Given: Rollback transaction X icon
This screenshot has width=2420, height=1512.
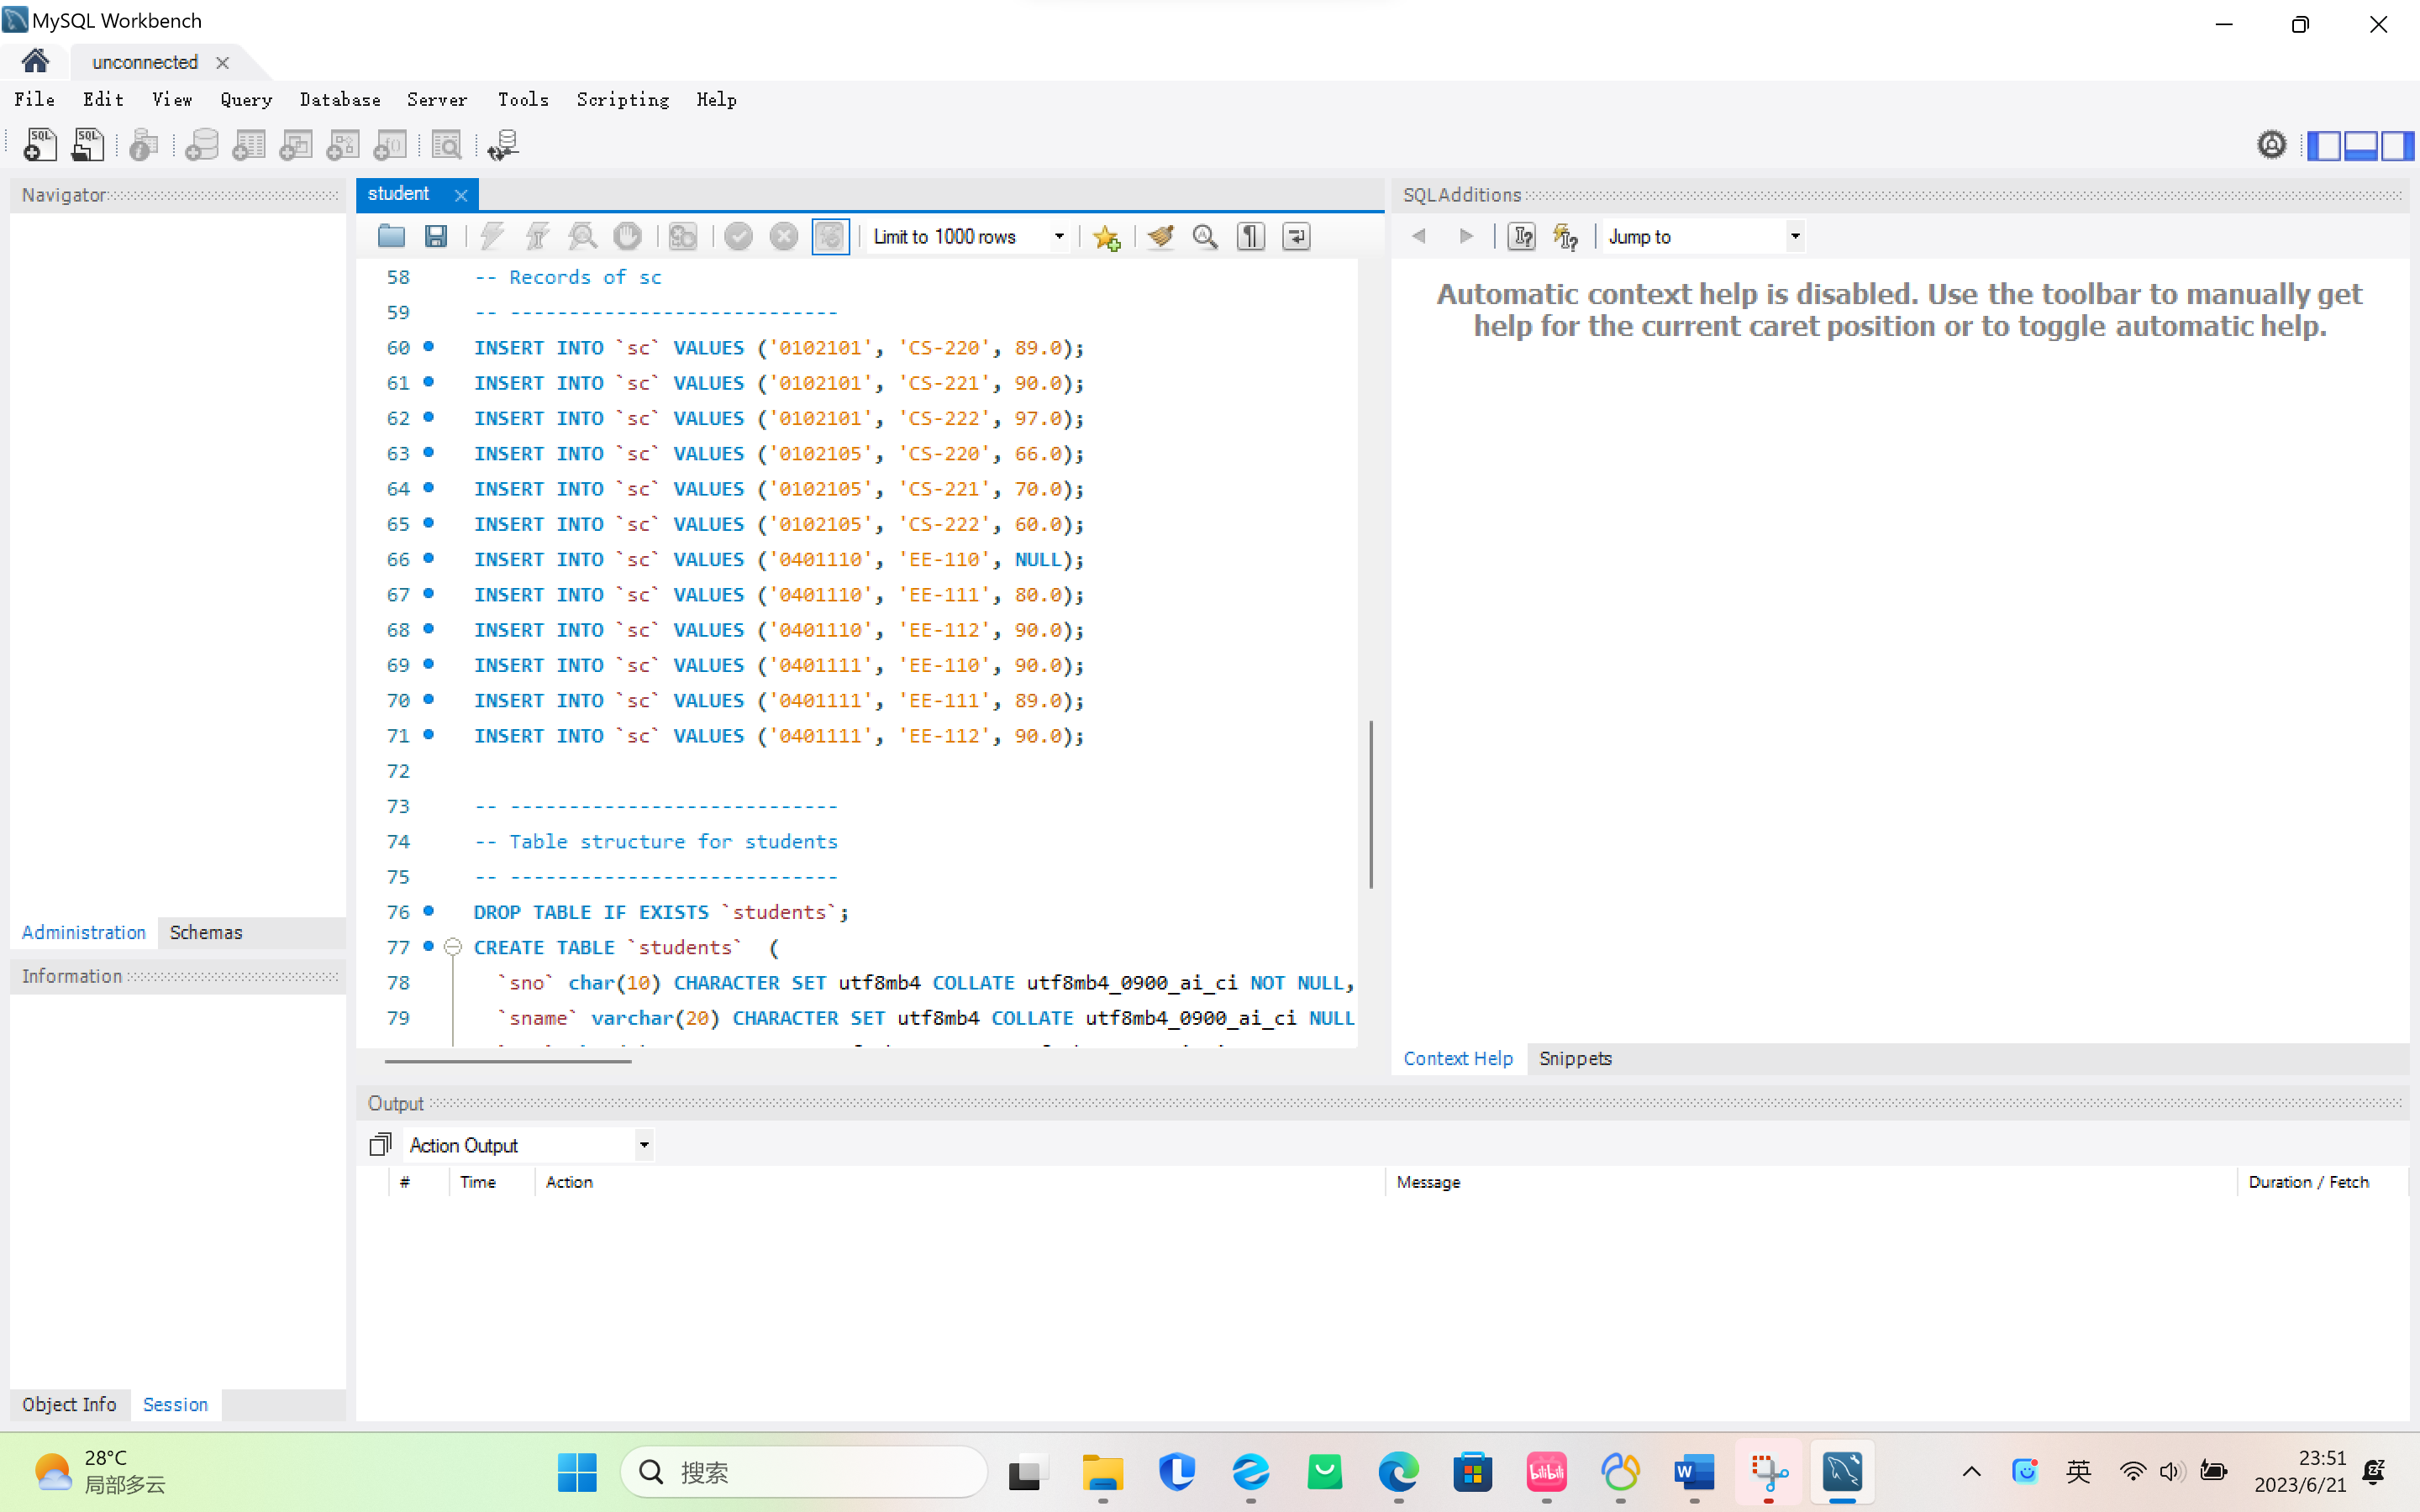Looking at the screenshot, I should tap(784, 236).
